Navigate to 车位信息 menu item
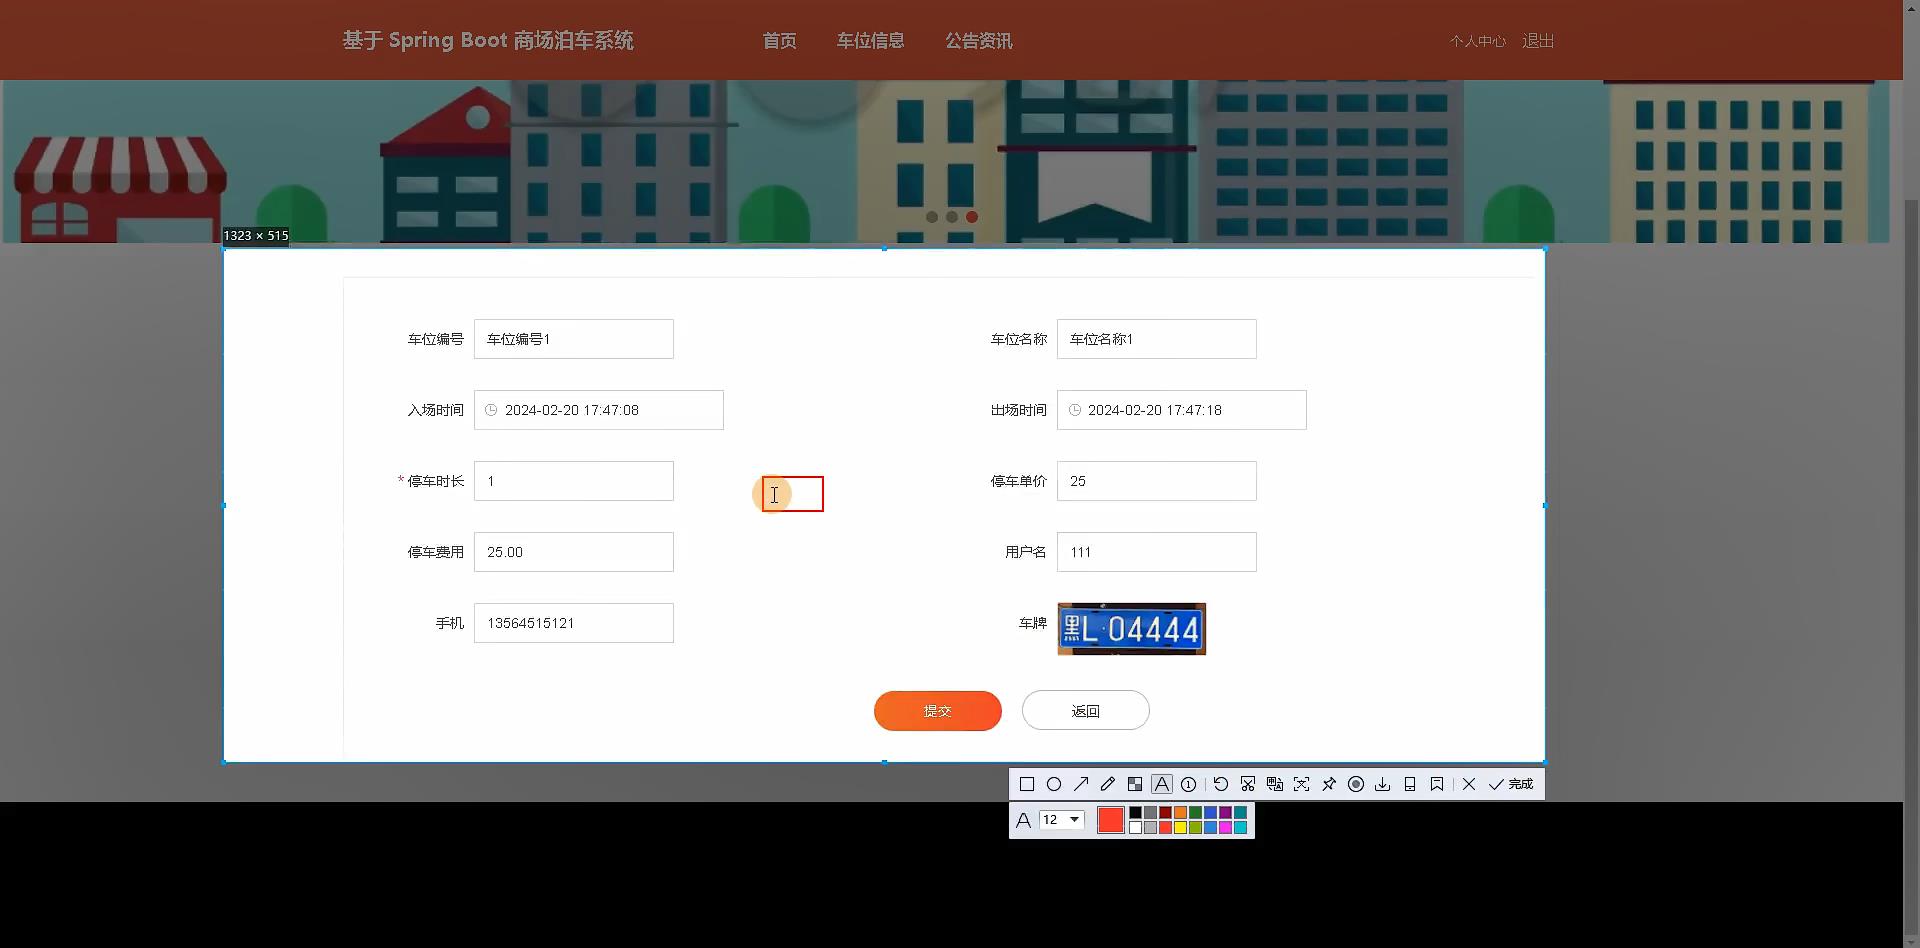Image resolution: width=1920 pixels, height=948 pixels. pos(870,41)
